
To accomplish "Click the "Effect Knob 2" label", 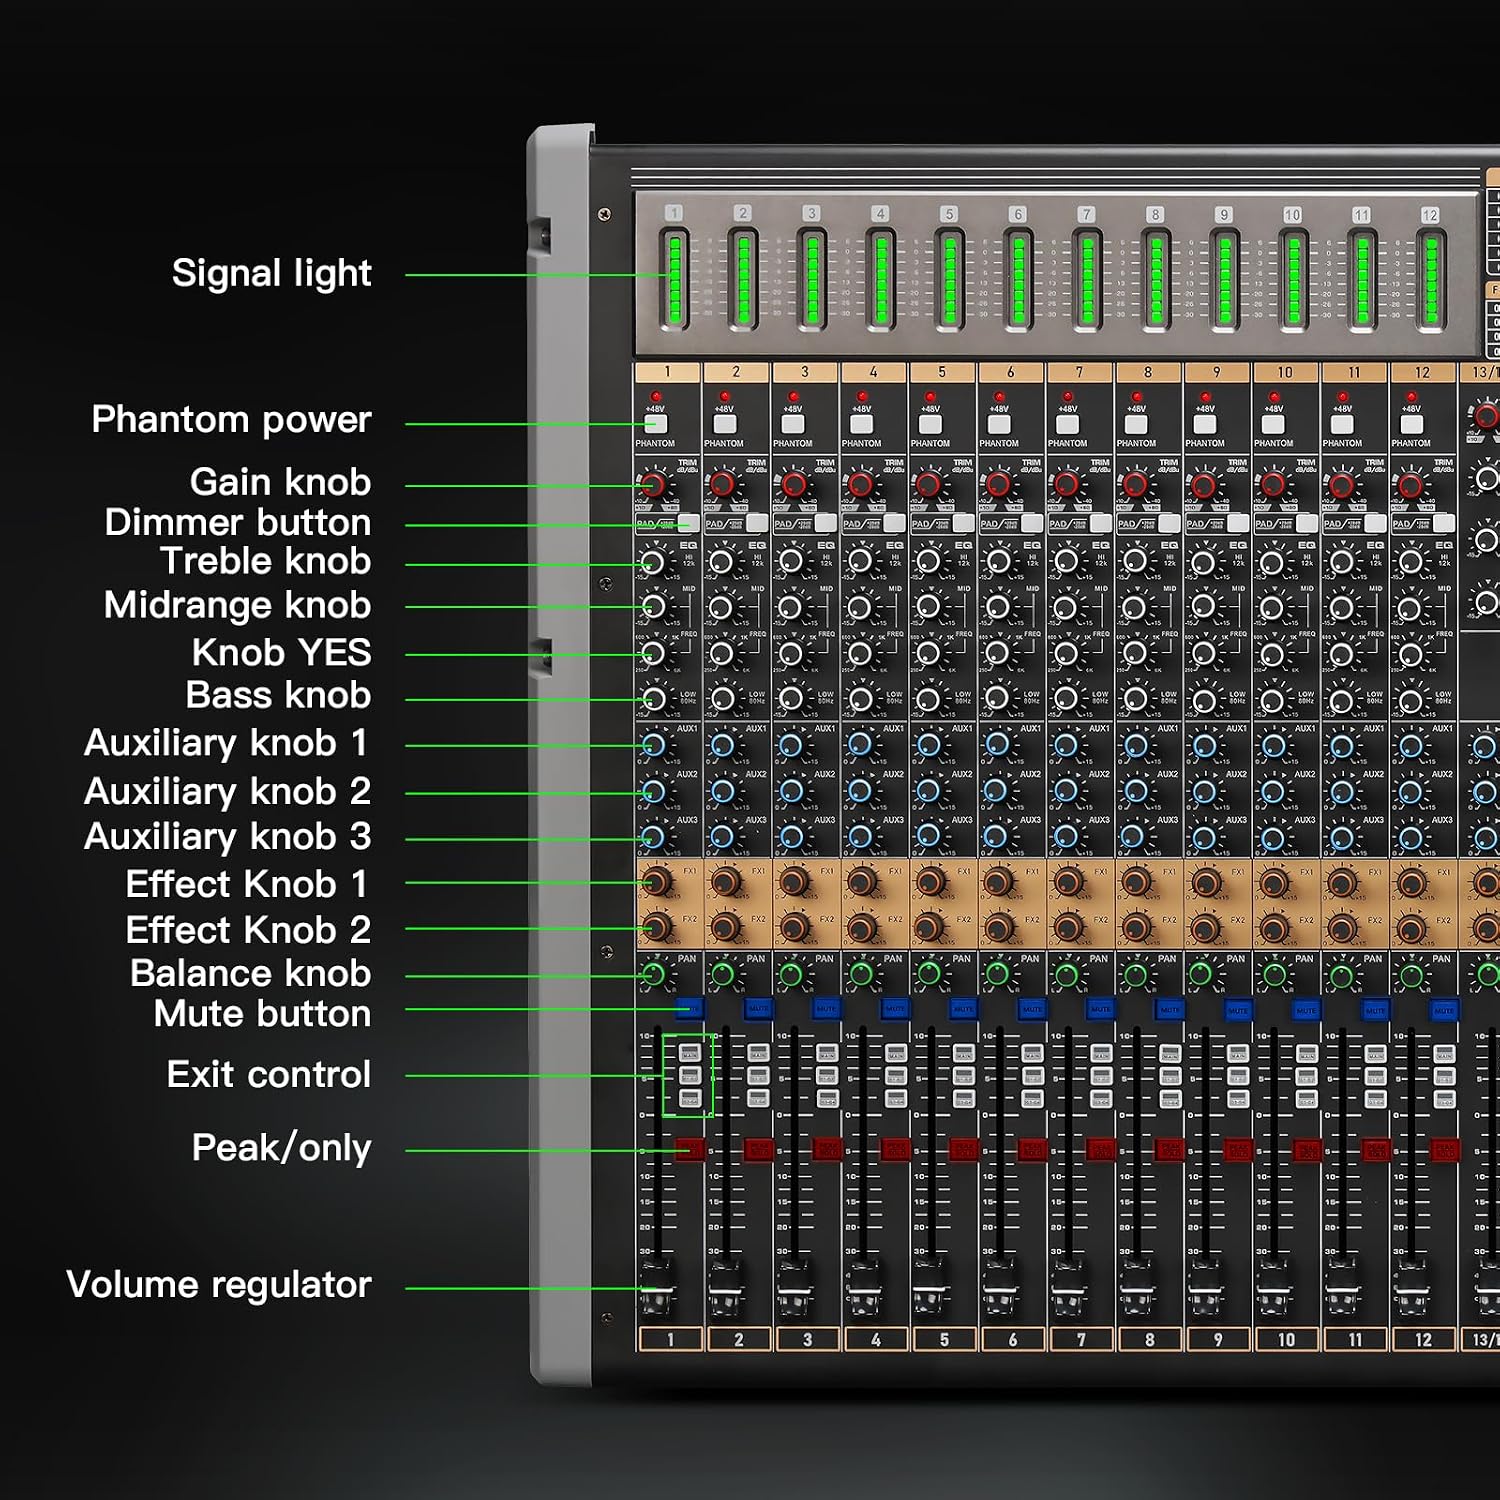I will (x=248, y=930).
